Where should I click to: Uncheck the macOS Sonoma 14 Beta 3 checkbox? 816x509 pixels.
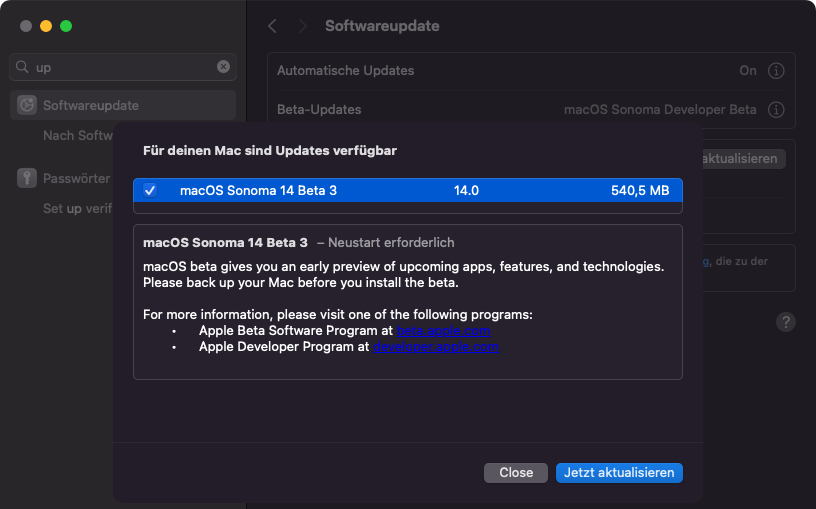pos(150,190)
